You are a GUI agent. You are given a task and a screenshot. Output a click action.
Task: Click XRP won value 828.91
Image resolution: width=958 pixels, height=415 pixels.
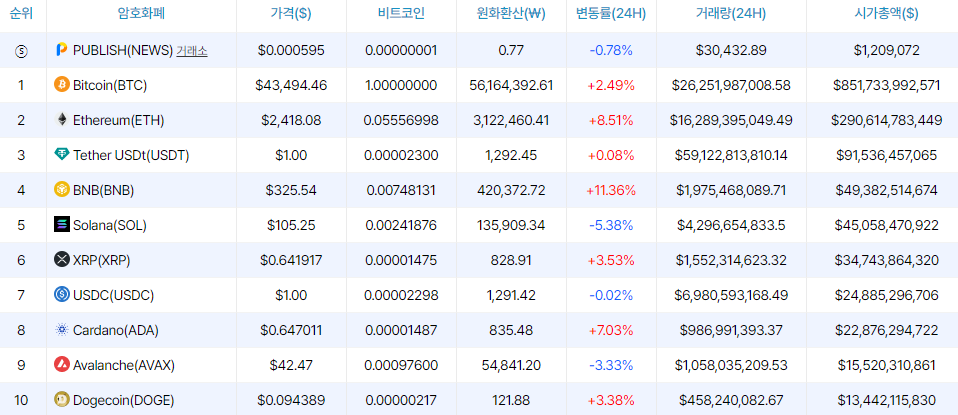coord(511,260)
